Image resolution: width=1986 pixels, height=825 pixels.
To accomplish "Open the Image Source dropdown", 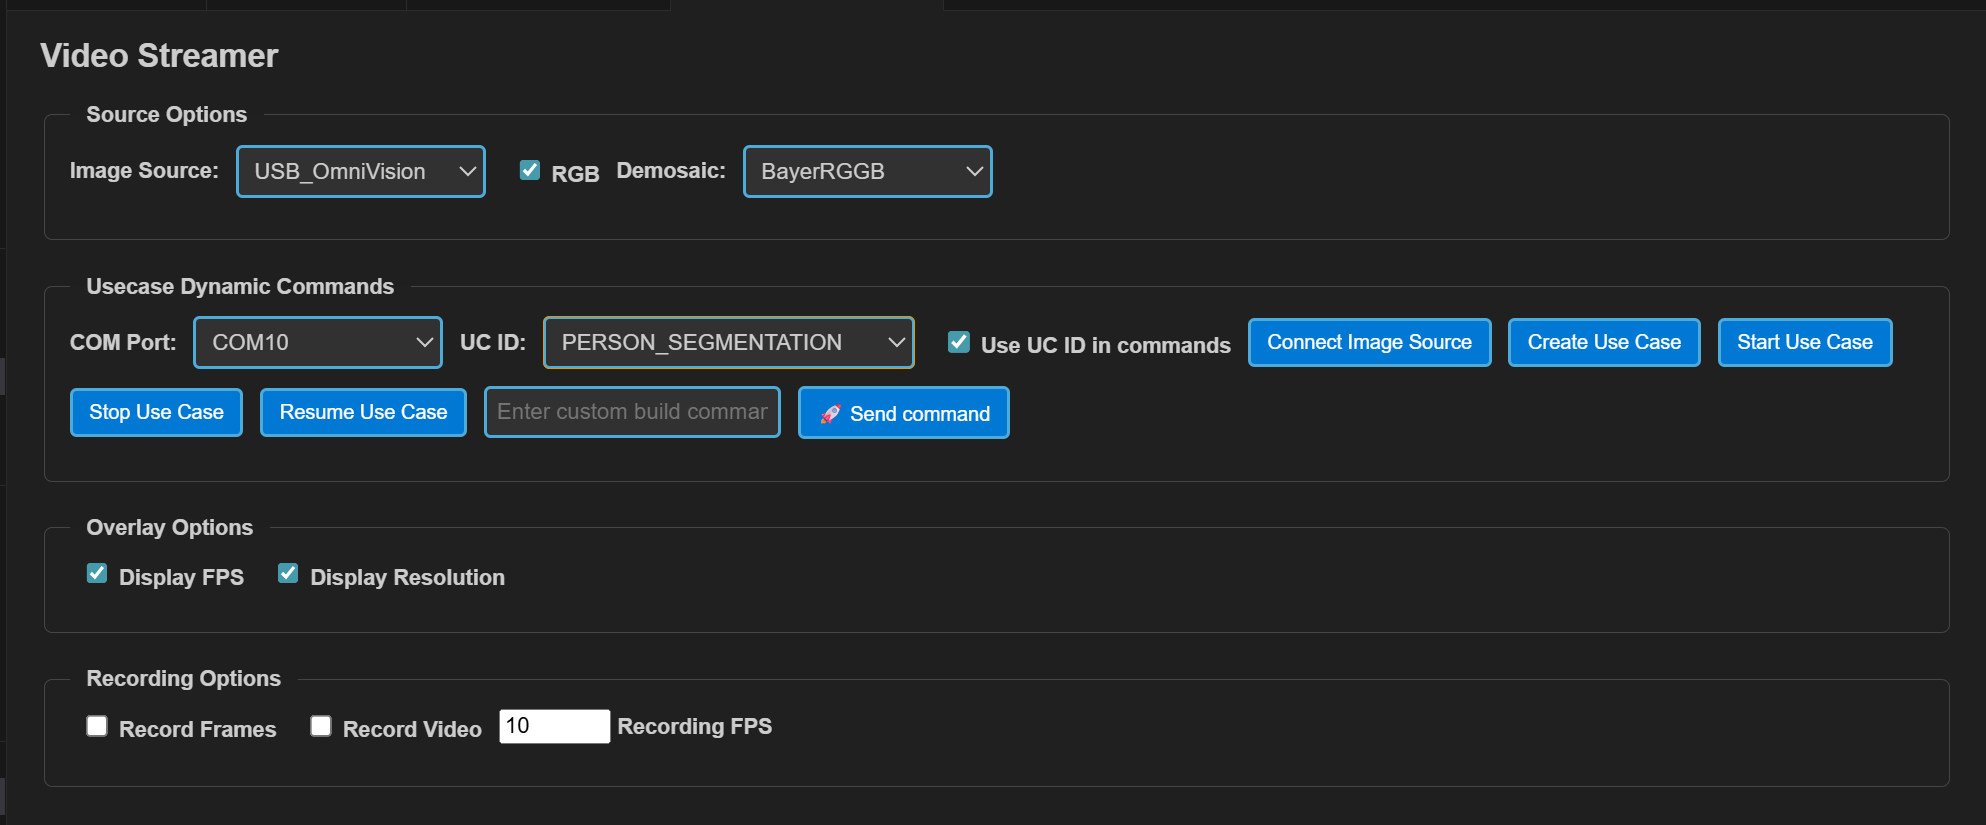I will click(361, 171).
